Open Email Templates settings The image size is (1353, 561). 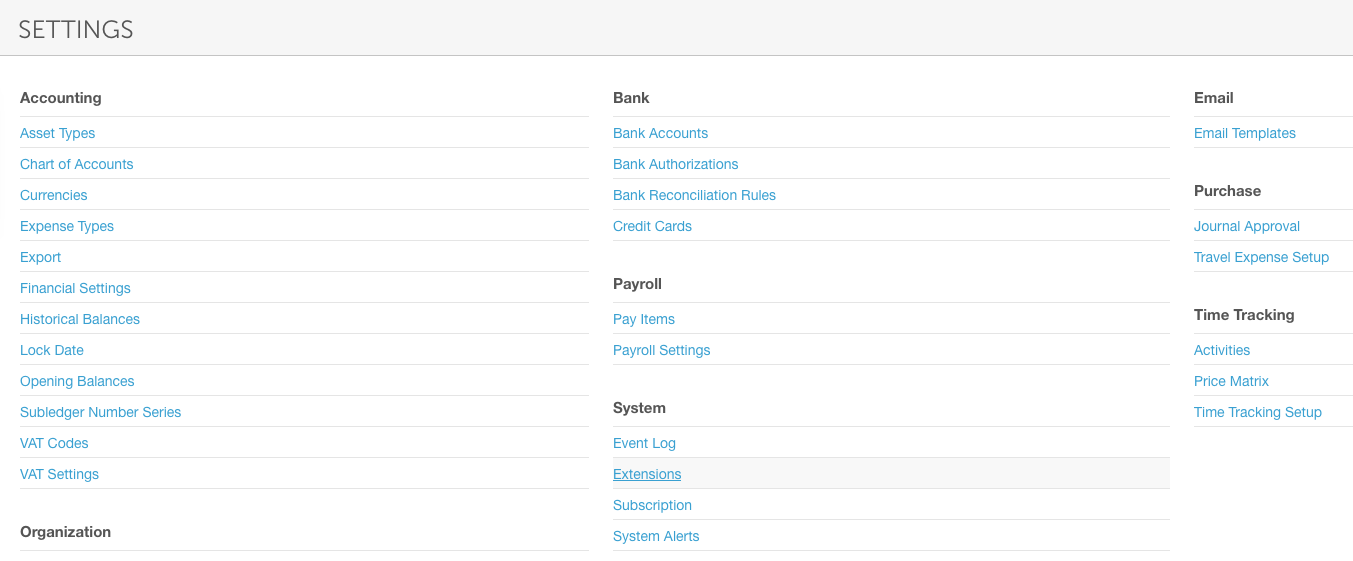coord(1244,133)
